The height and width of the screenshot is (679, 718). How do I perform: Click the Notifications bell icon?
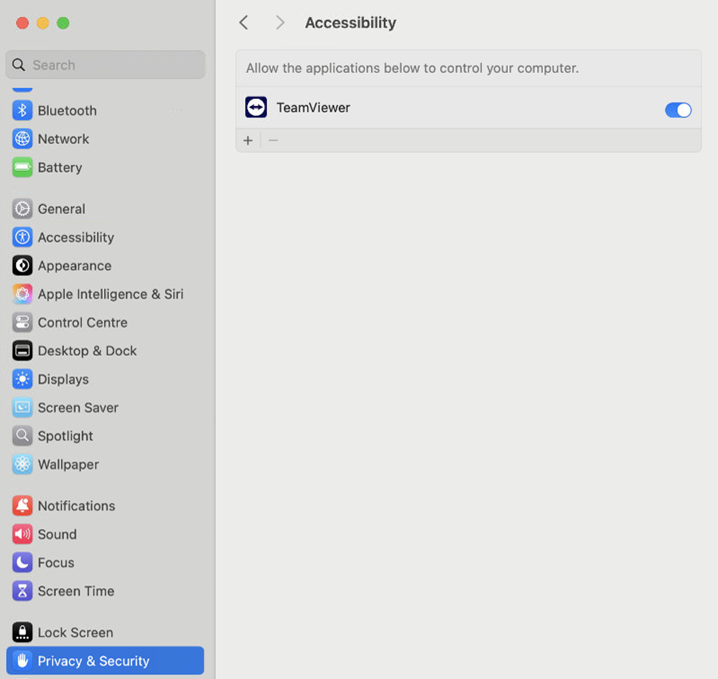click(22, 505)
